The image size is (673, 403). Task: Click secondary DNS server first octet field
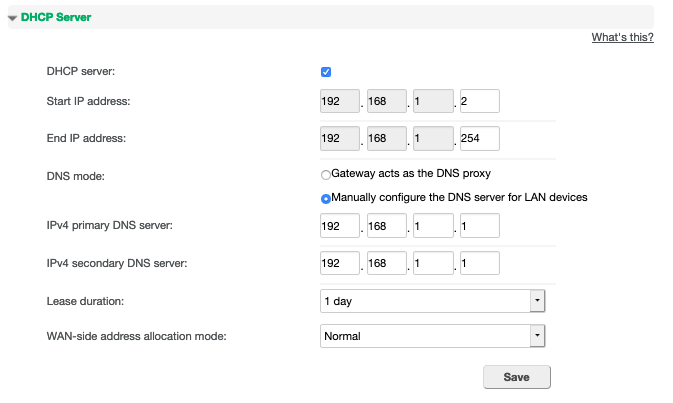pos(340,263)
